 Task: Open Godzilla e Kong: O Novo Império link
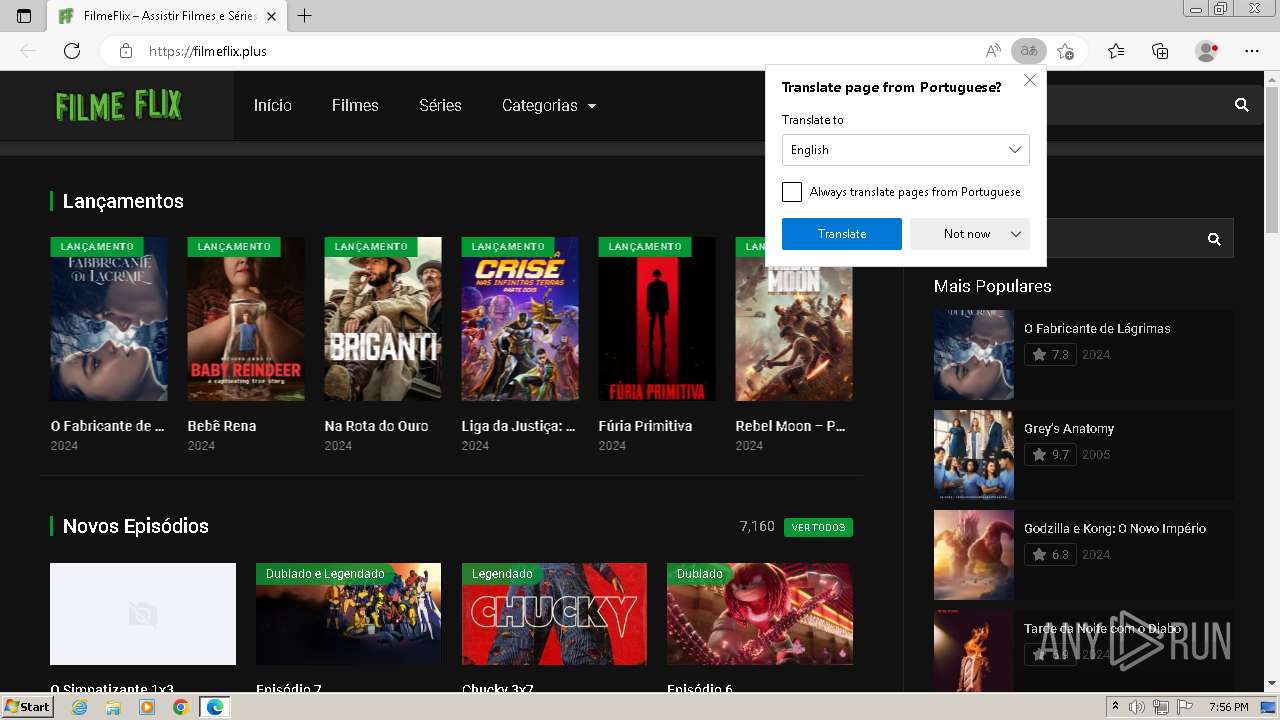point(1115,528)
